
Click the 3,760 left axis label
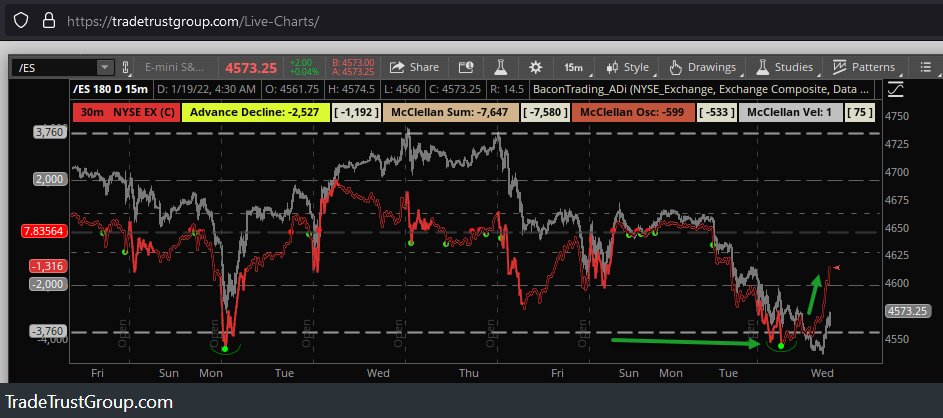click(49, 133)
